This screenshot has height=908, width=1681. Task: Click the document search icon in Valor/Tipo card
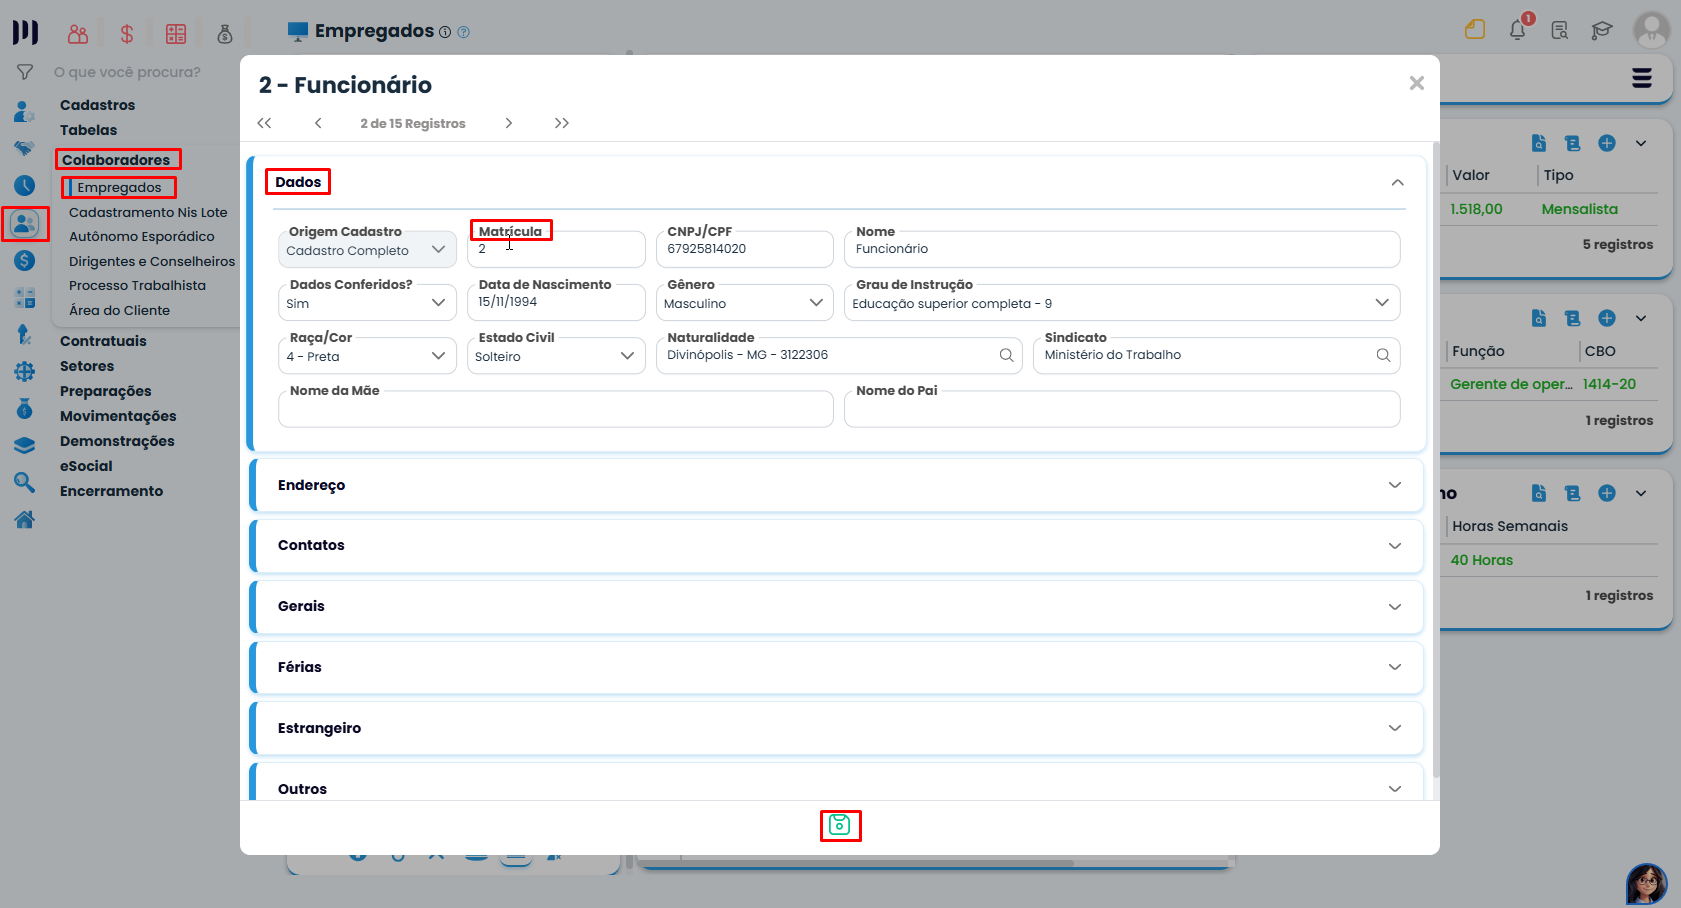1539,143
